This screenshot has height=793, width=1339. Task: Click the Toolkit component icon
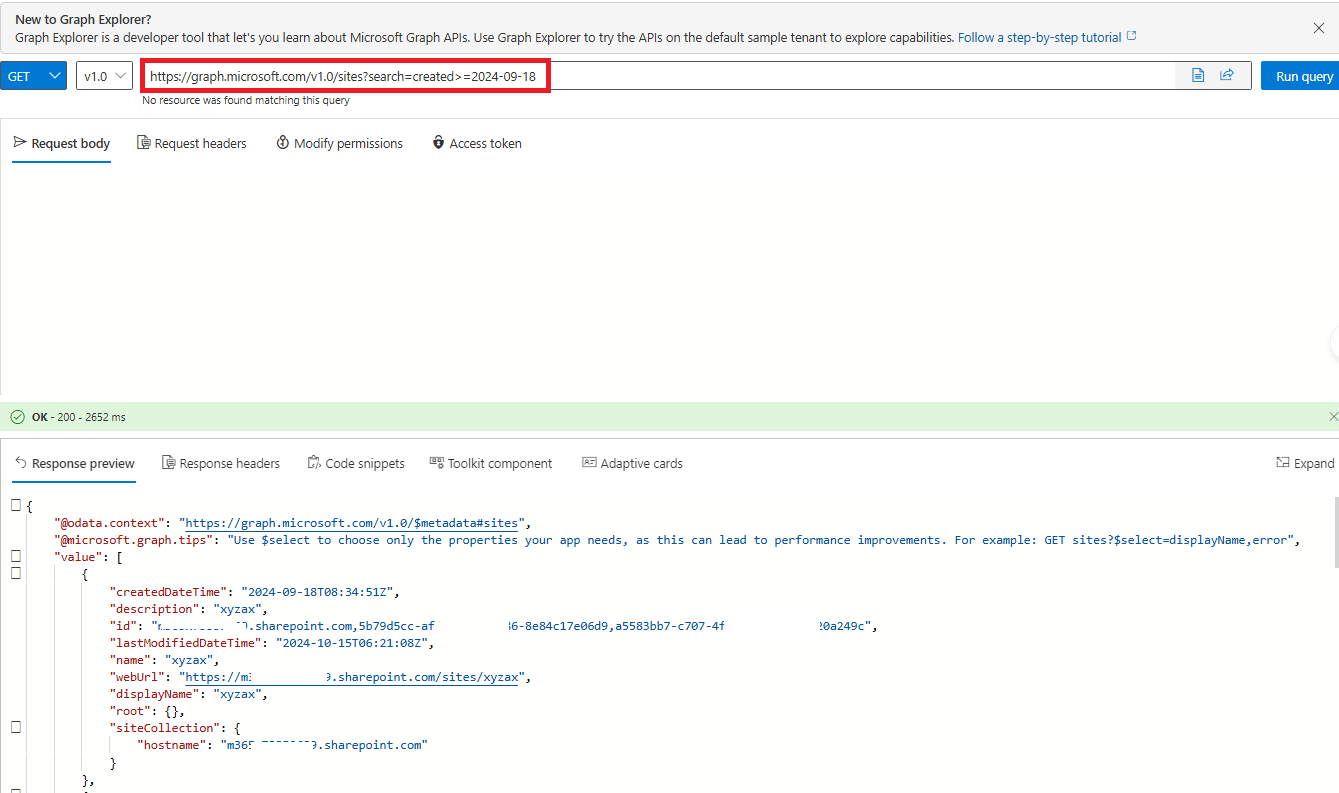pos(437,462)
